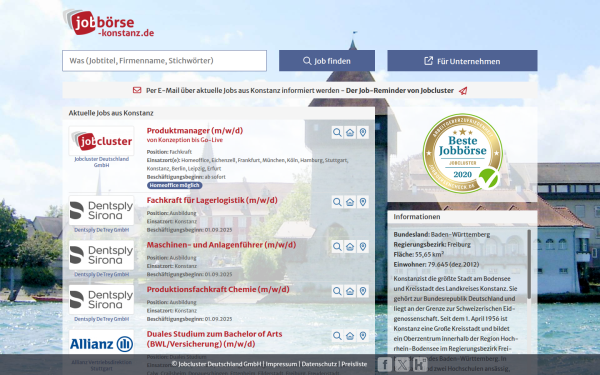Click map pin icon for Fachkraft für Lagerlogistik
This screenshot has width=600, height=375.
click(363, 202)
